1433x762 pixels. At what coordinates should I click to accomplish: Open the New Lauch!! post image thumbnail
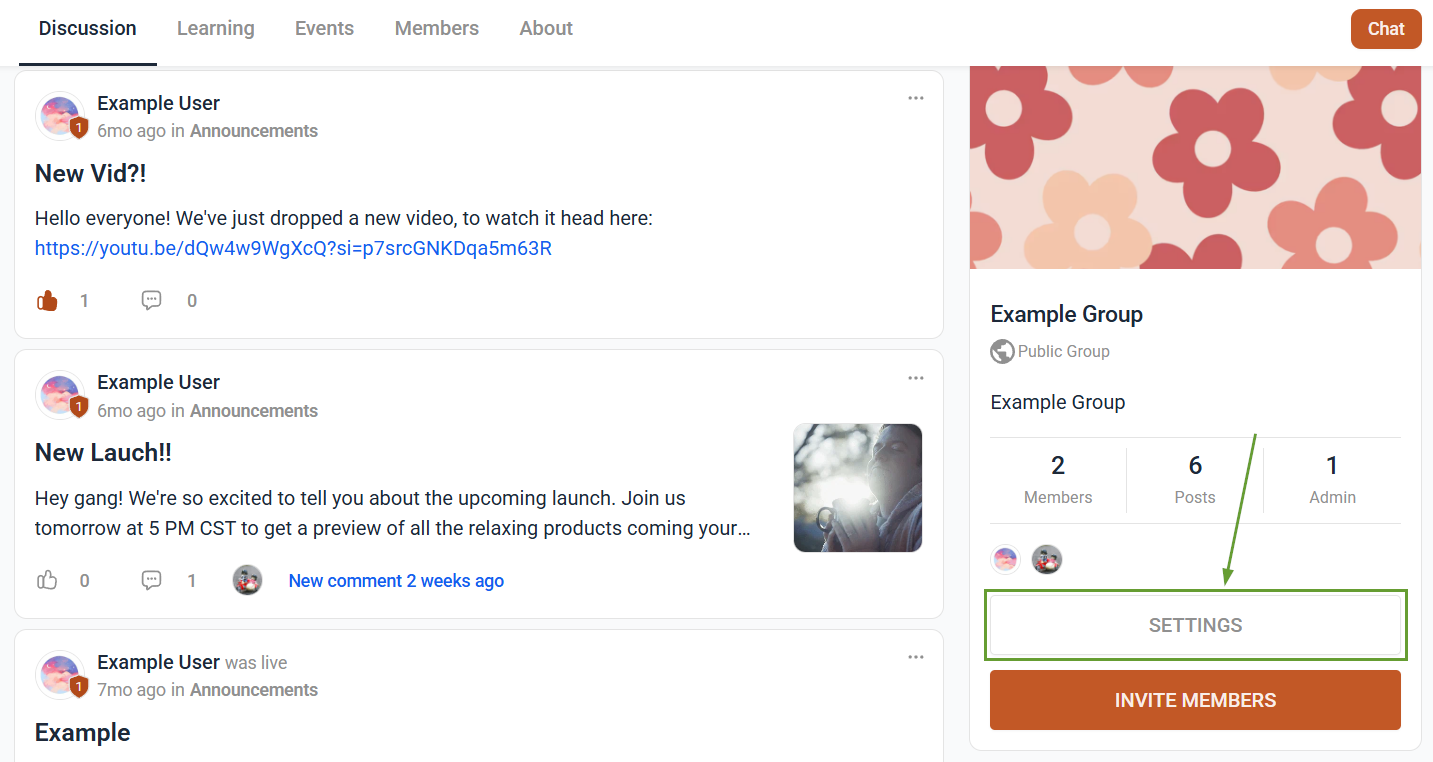click(x=858, y=488)
